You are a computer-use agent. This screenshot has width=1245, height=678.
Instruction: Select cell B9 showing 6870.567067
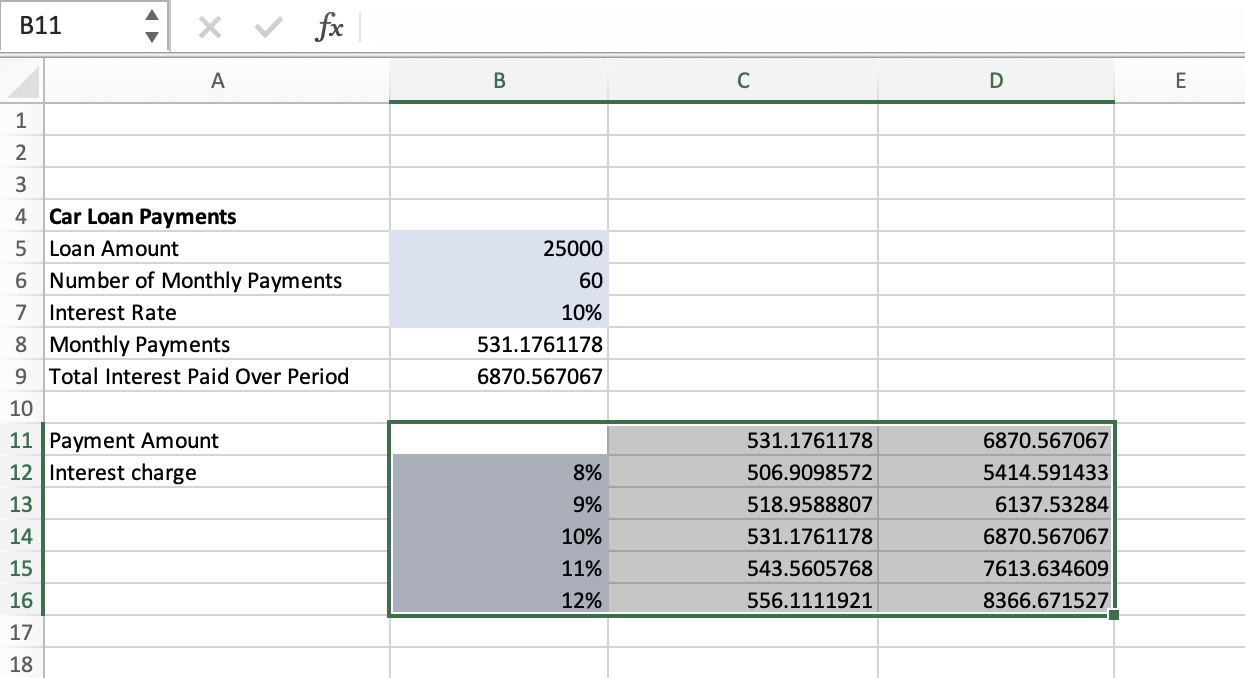tap(498, 376)
